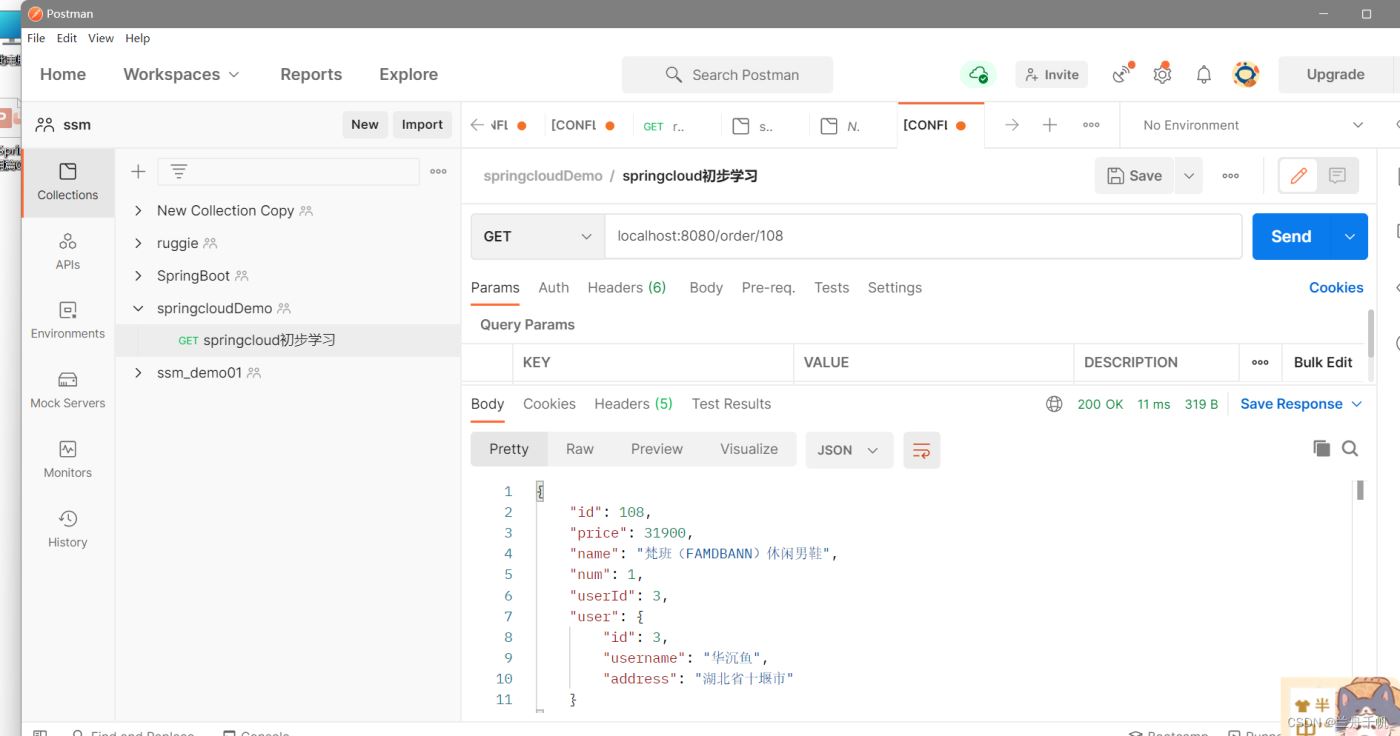Switch to the request Headers (6) tab
The width and height of the screenshot is (1400, 736).
coord(627,287)
